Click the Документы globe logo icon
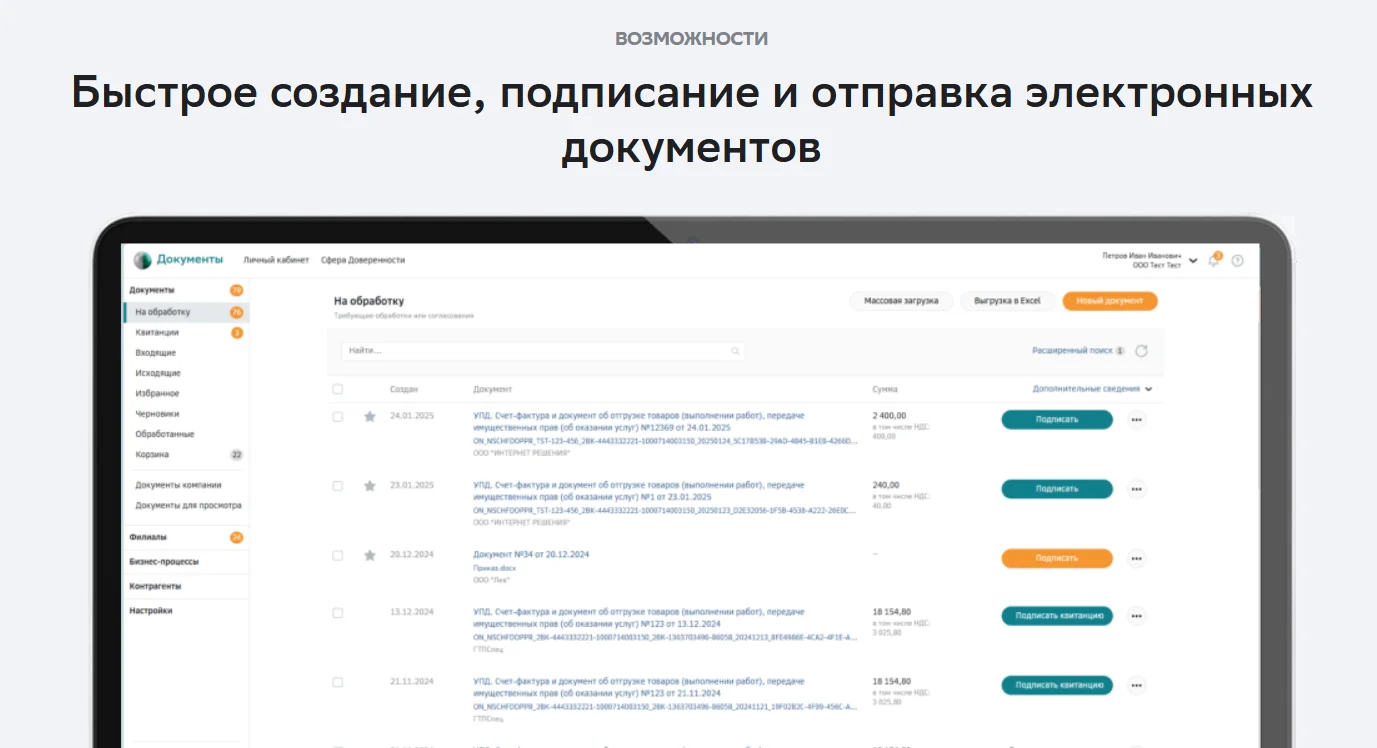This screenshot has width=1377, height=748. 143,260
